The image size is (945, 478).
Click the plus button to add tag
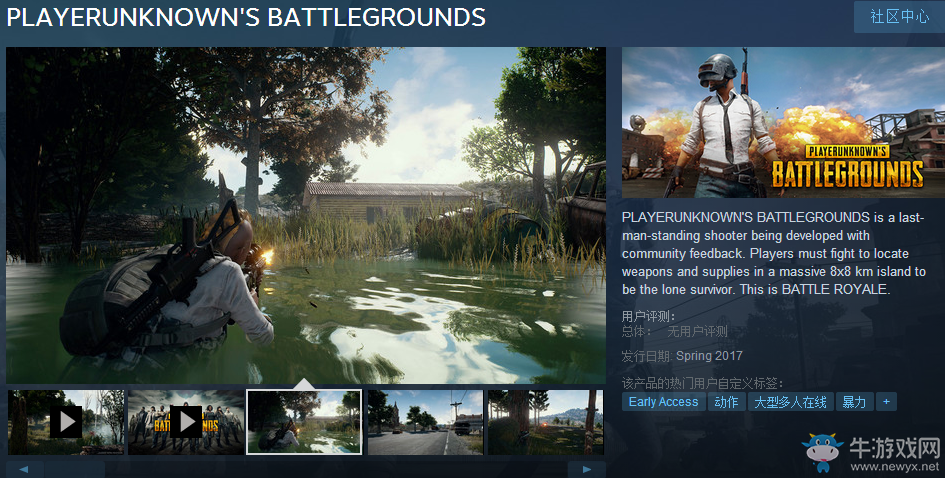[886, 402]
